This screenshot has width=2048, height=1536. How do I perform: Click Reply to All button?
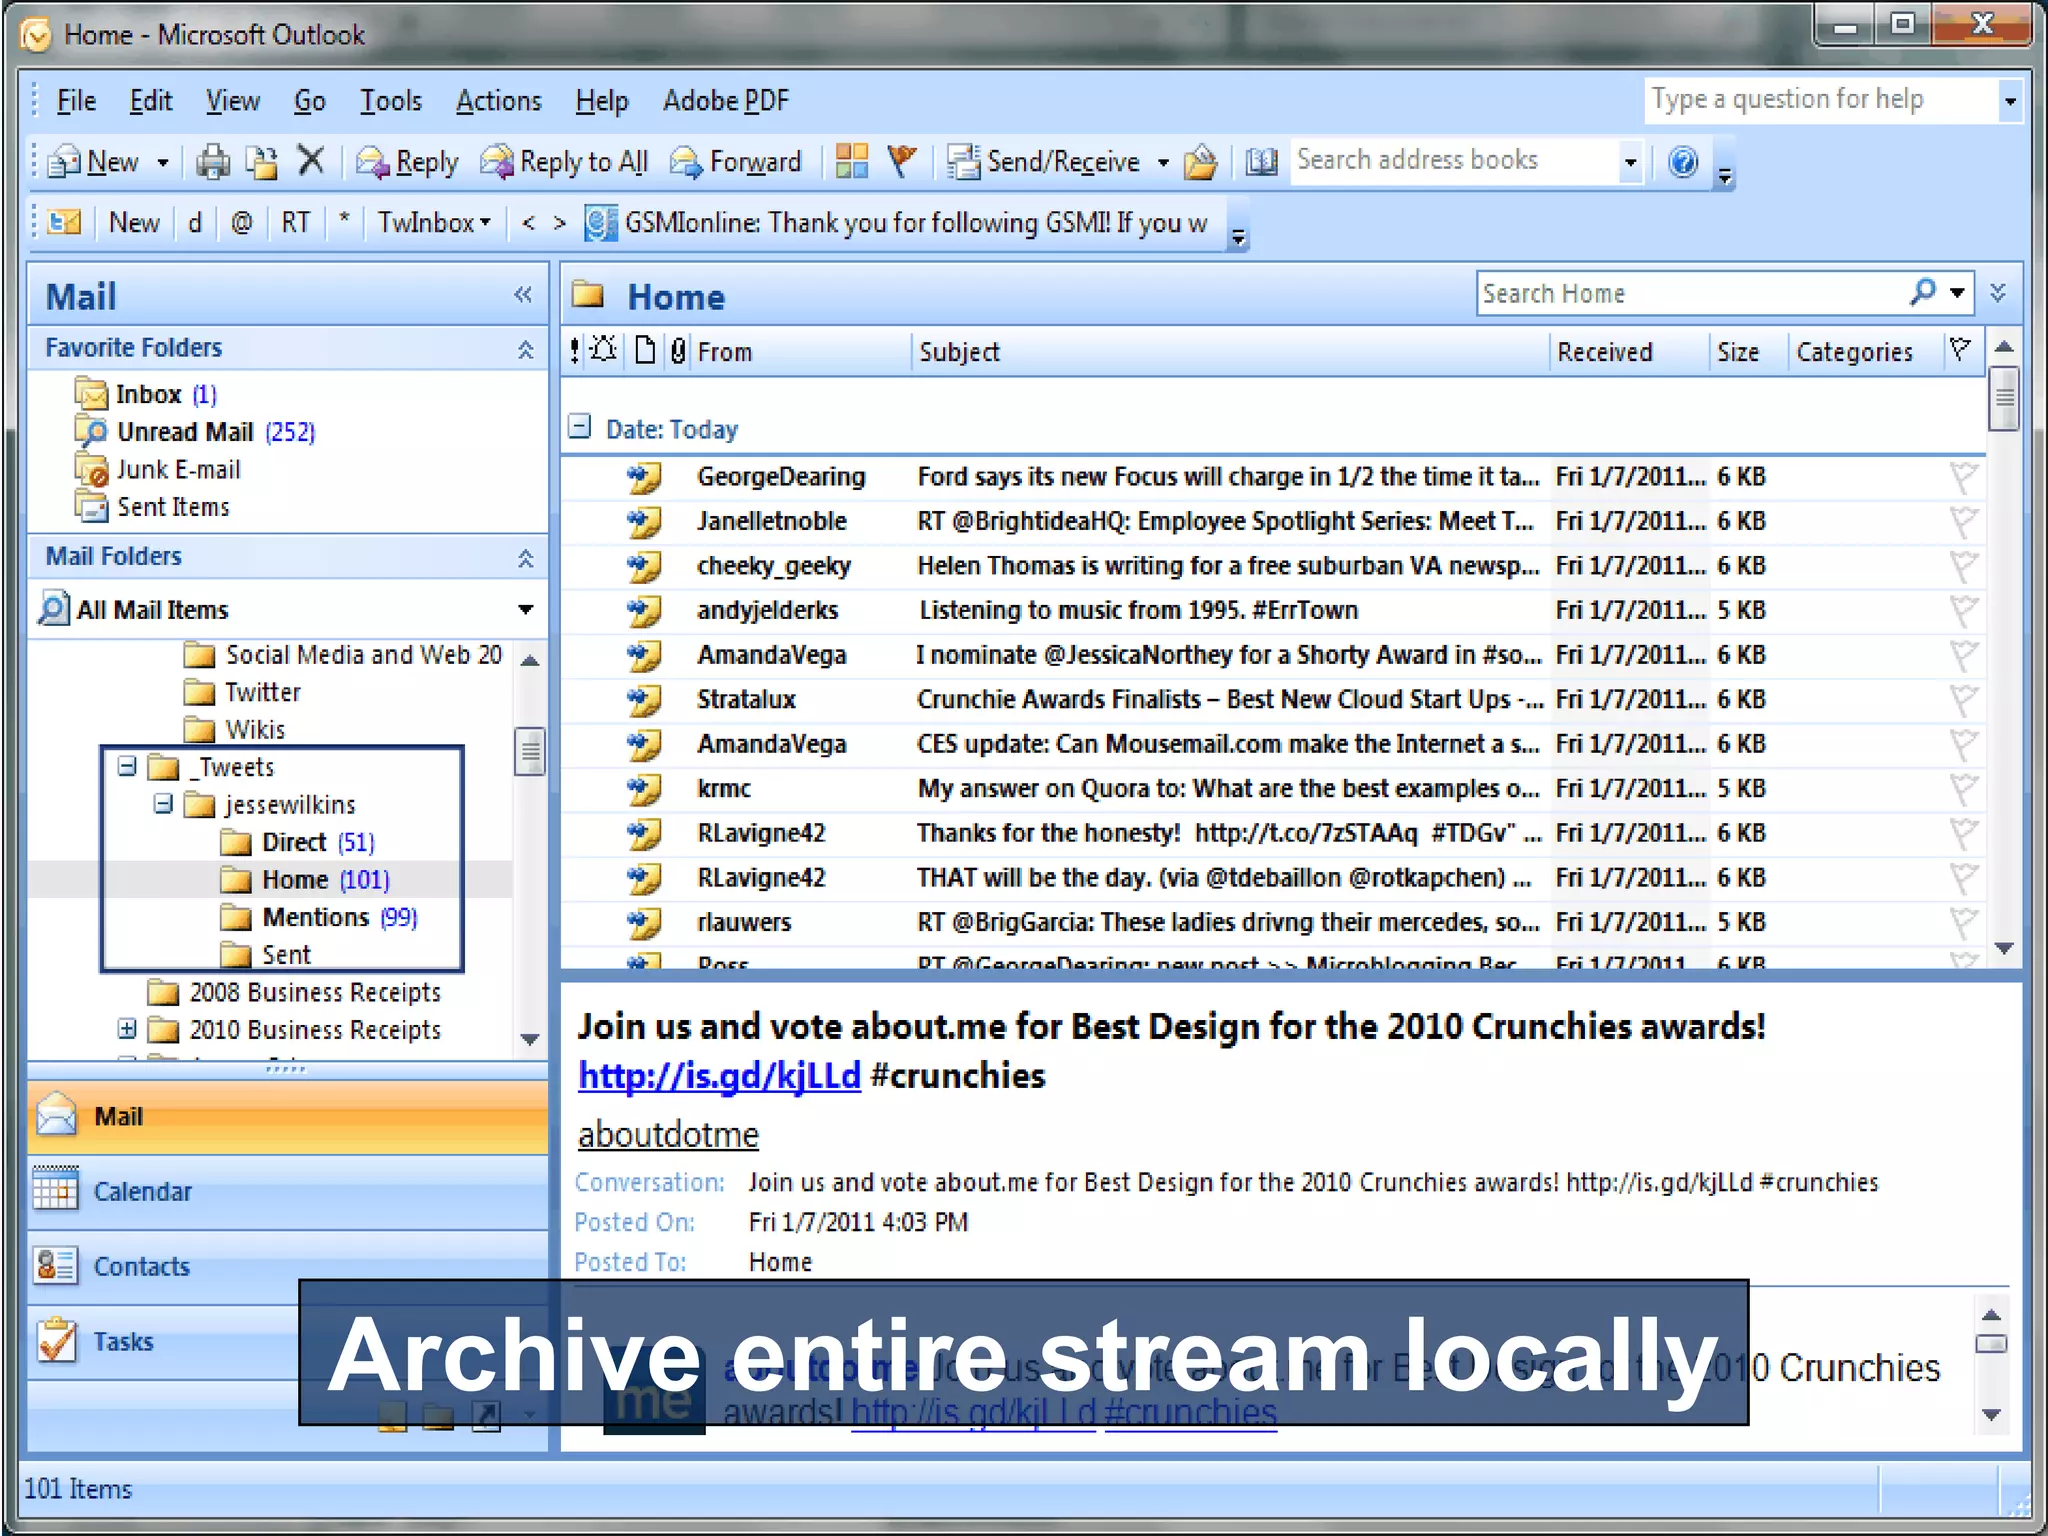(x=565, y=161)
